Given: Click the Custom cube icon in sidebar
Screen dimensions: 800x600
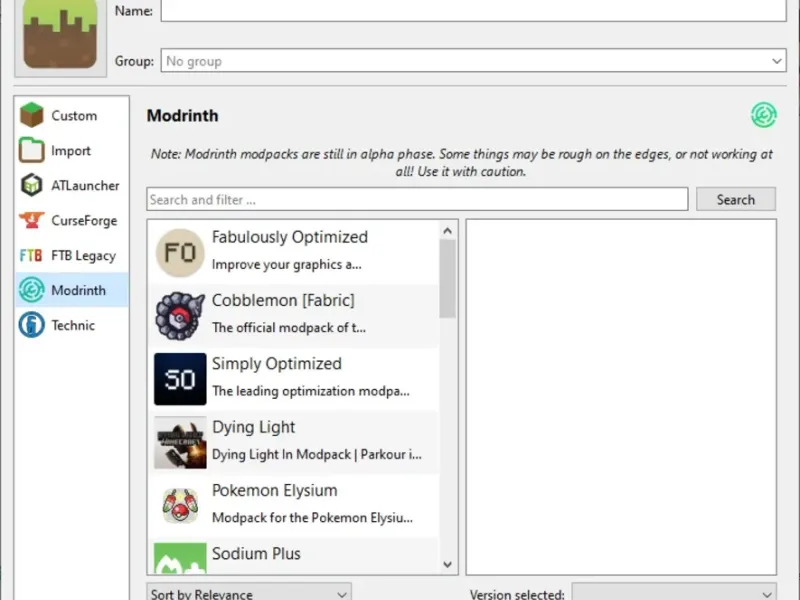Looking at the screenshot, I should coord(32,115).
